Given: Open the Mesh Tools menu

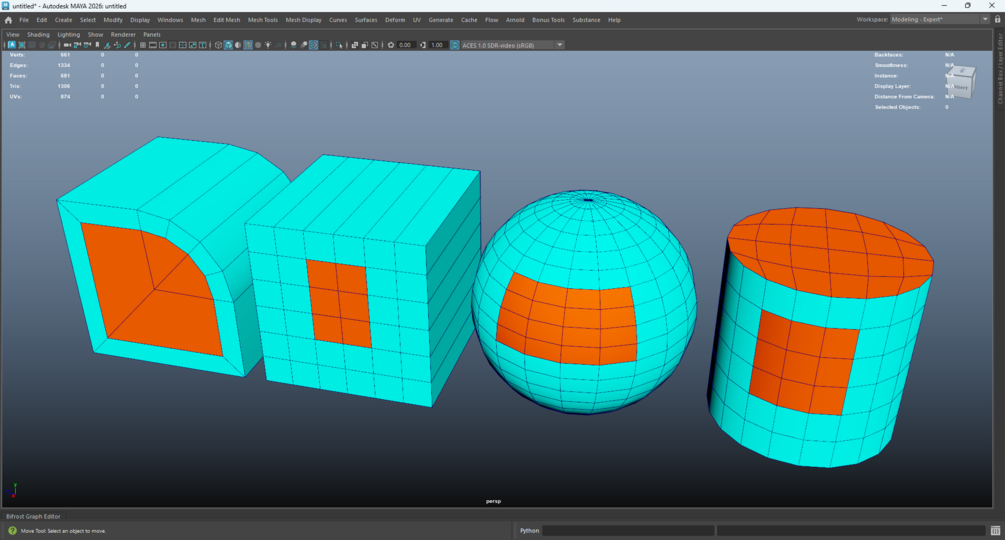Looking at the screenshot, I should [263, 20].
